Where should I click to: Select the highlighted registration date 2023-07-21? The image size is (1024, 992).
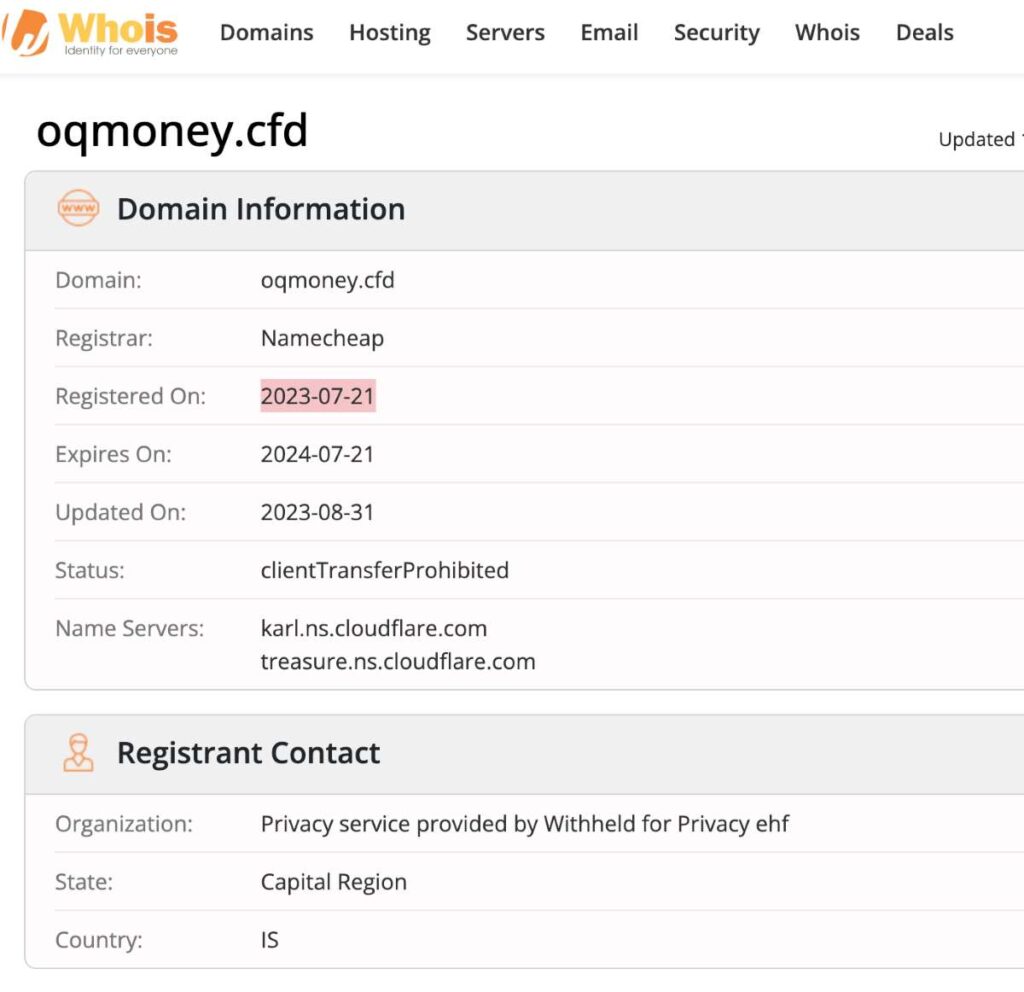pyautogui.click(x=317, y=396)
